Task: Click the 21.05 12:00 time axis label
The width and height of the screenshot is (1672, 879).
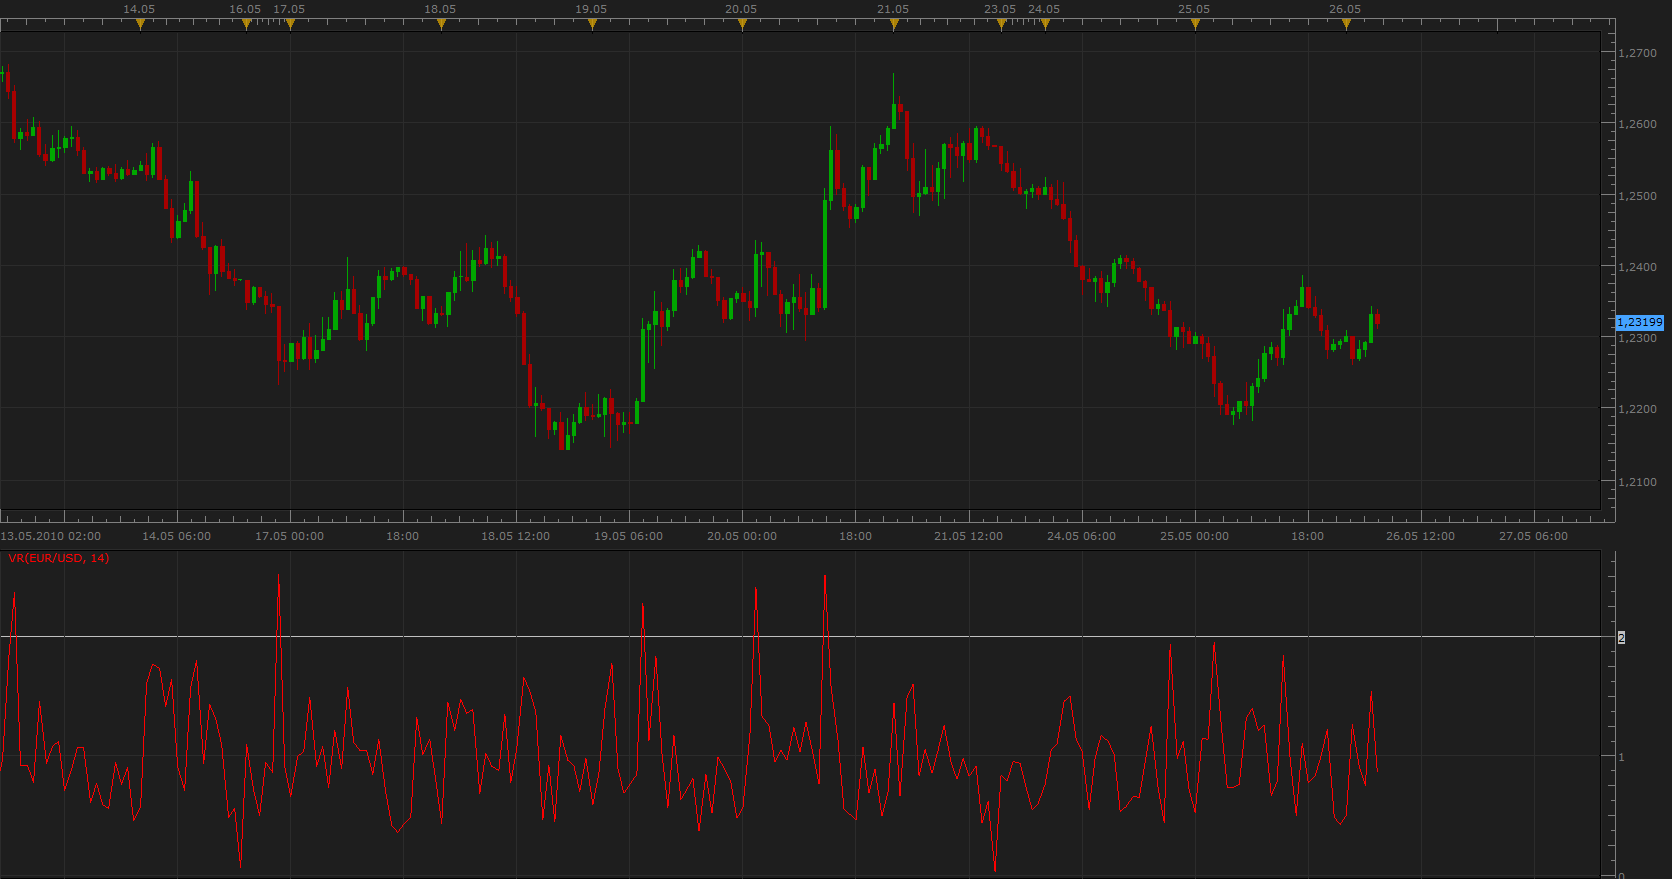Action: point(968,536)
